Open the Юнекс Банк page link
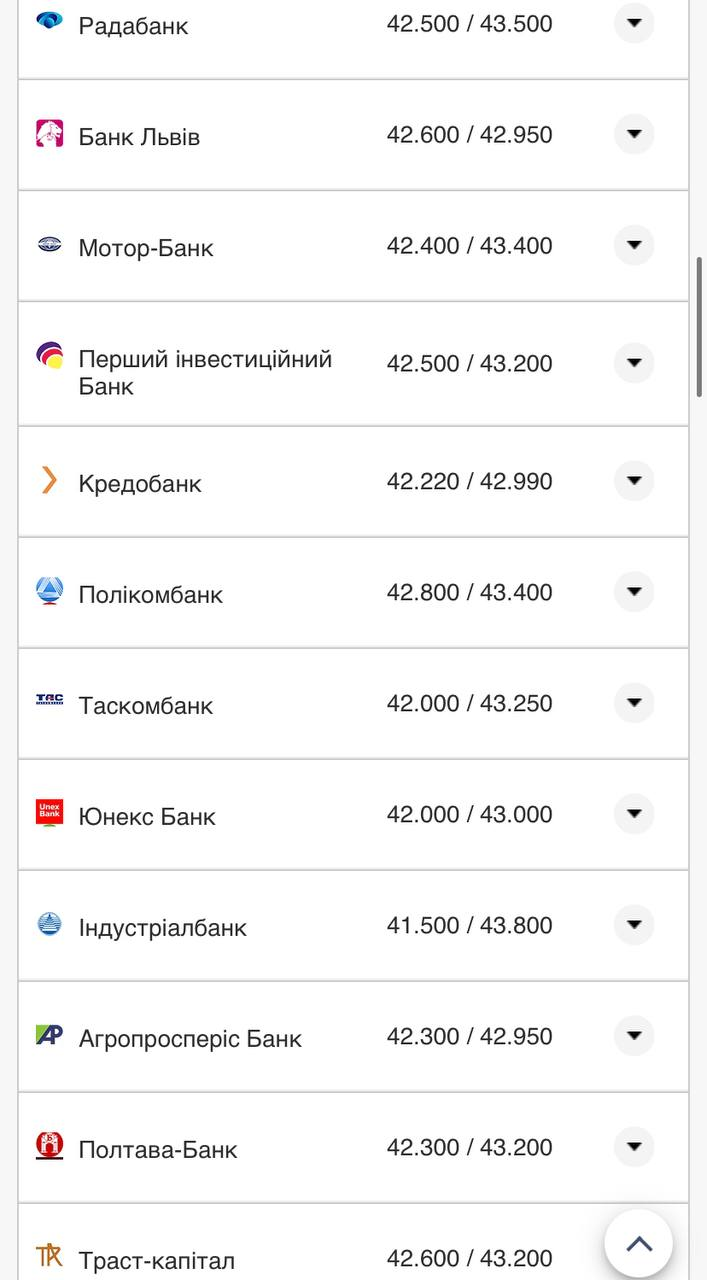Image resolution: width=707 pixels, height=1280 pixels. (x=147, y=816)
